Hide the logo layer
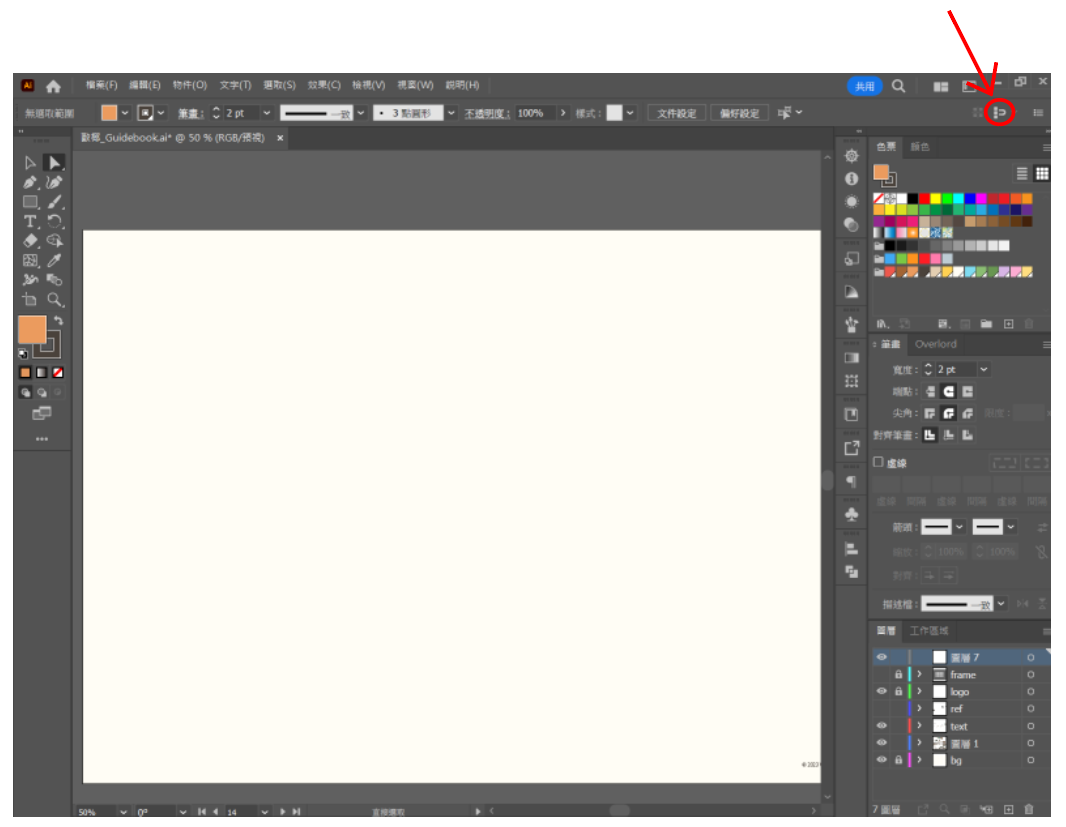The height and width of the screenshot is (827, 1066). pos(882,691)
